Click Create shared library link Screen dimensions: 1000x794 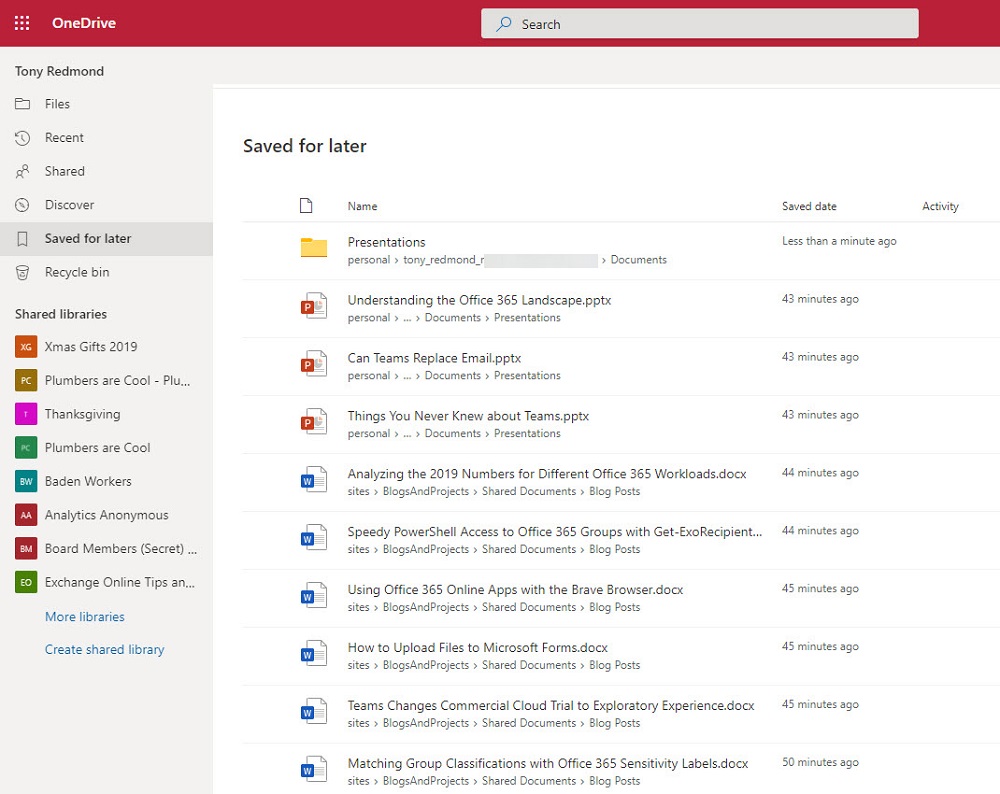pyautogui.click(x=105, y=649)
